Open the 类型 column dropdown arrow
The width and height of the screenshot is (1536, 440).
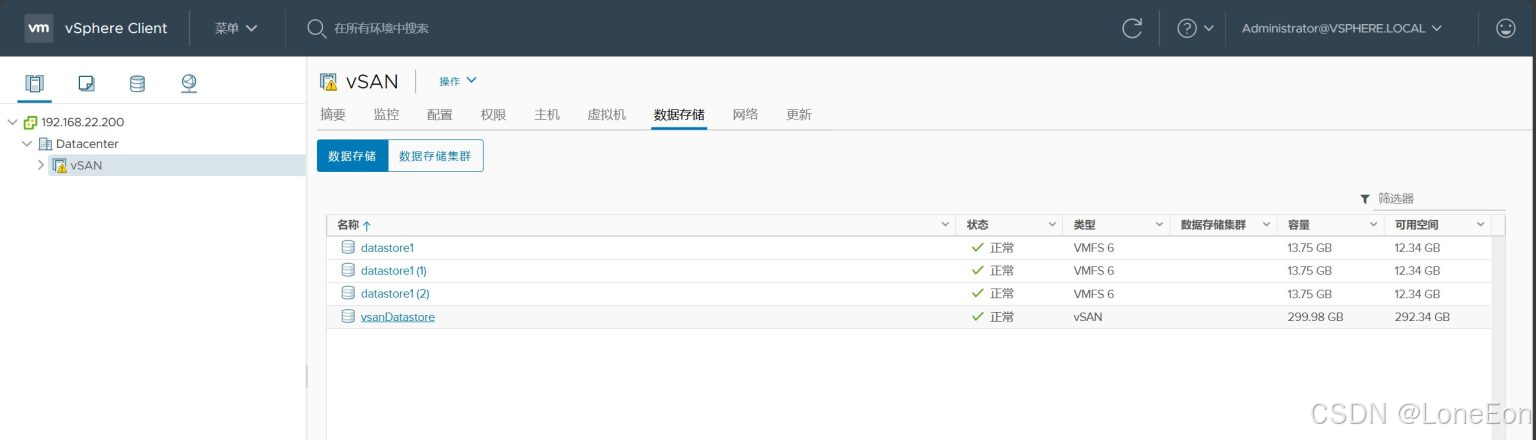(x=1159, y=225)
